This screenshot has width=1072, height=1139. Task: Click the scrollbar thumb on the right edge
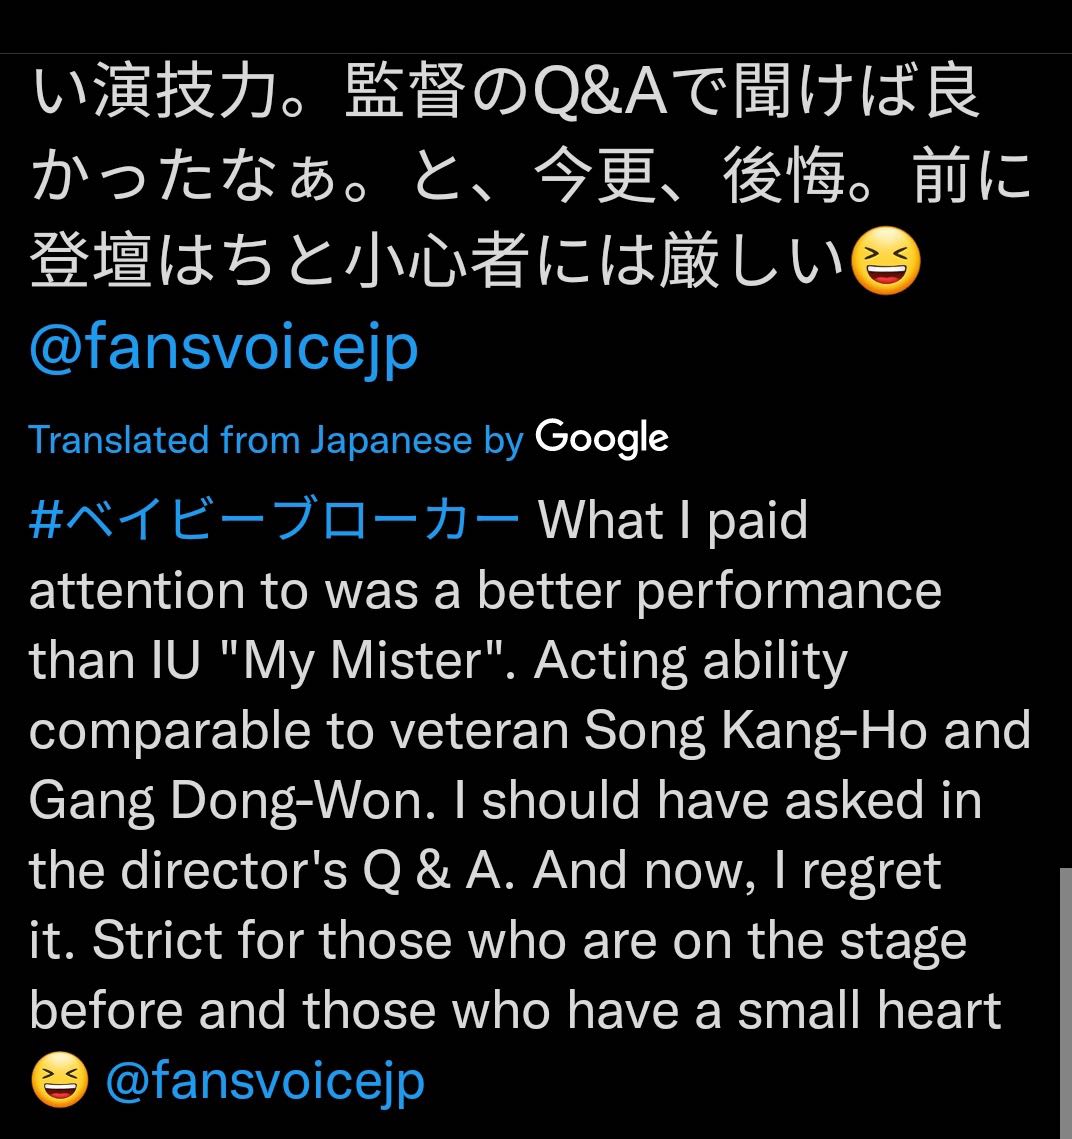(x=1065, y=1002)
